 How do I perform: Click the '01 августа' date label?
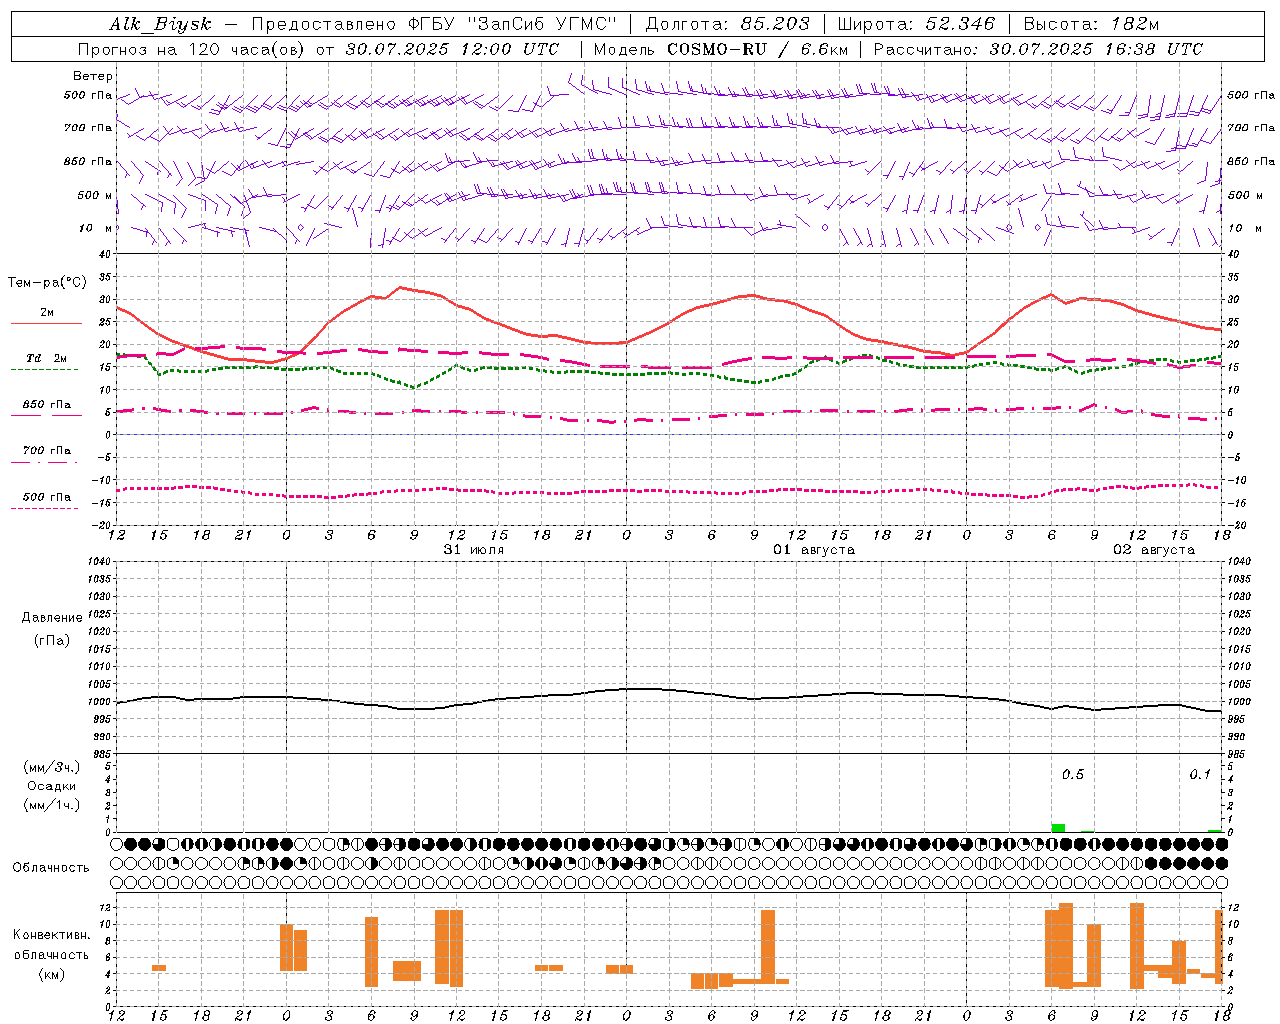pyautogui.click(x=814, y=550)
